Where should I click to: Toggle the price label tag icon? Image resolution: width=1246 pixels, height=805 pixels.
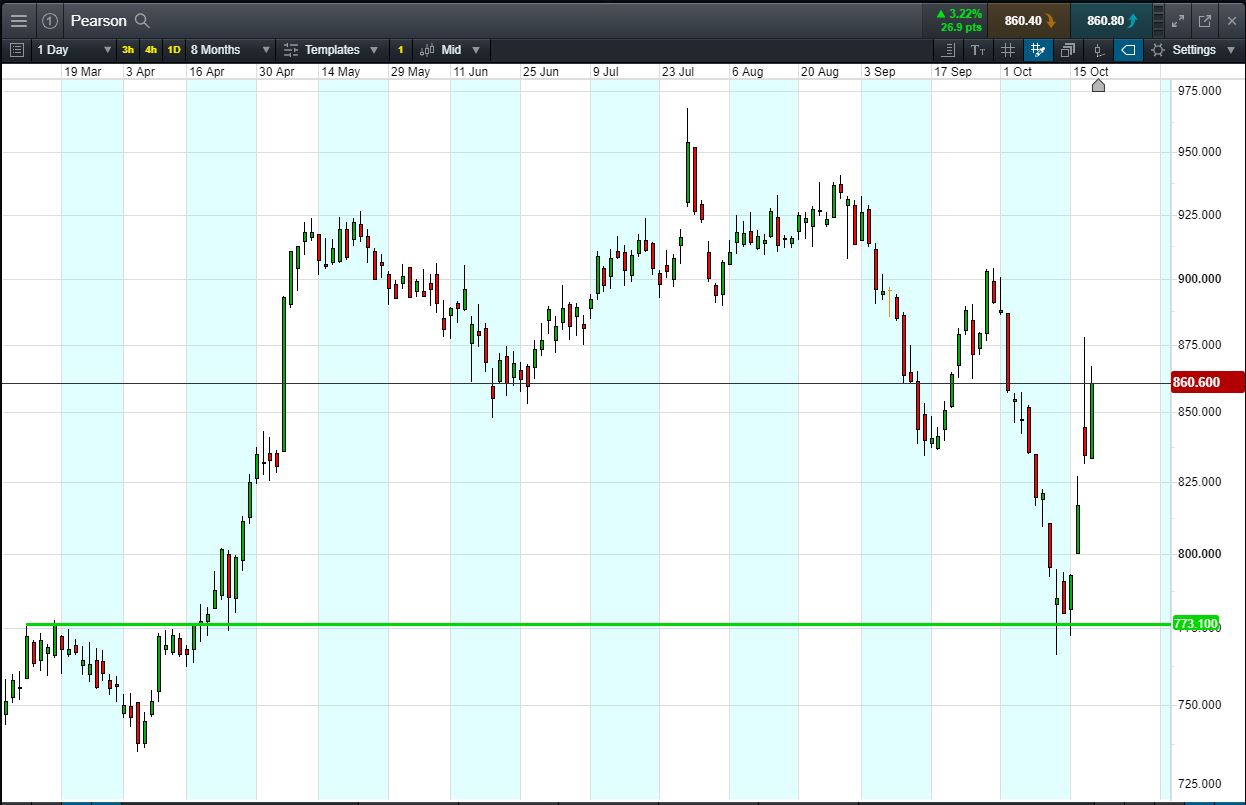click(1128, 49)
